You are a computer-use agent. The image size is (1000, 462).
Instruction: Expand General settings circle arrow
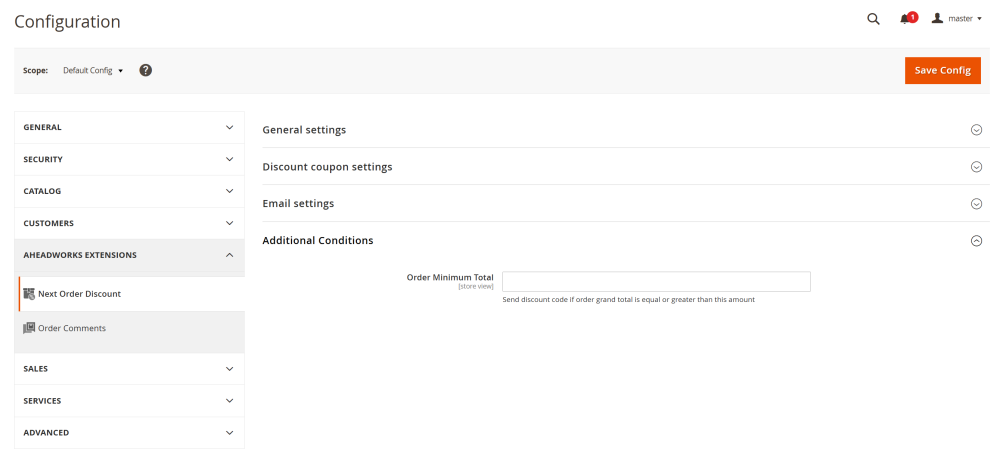(976, 130)
